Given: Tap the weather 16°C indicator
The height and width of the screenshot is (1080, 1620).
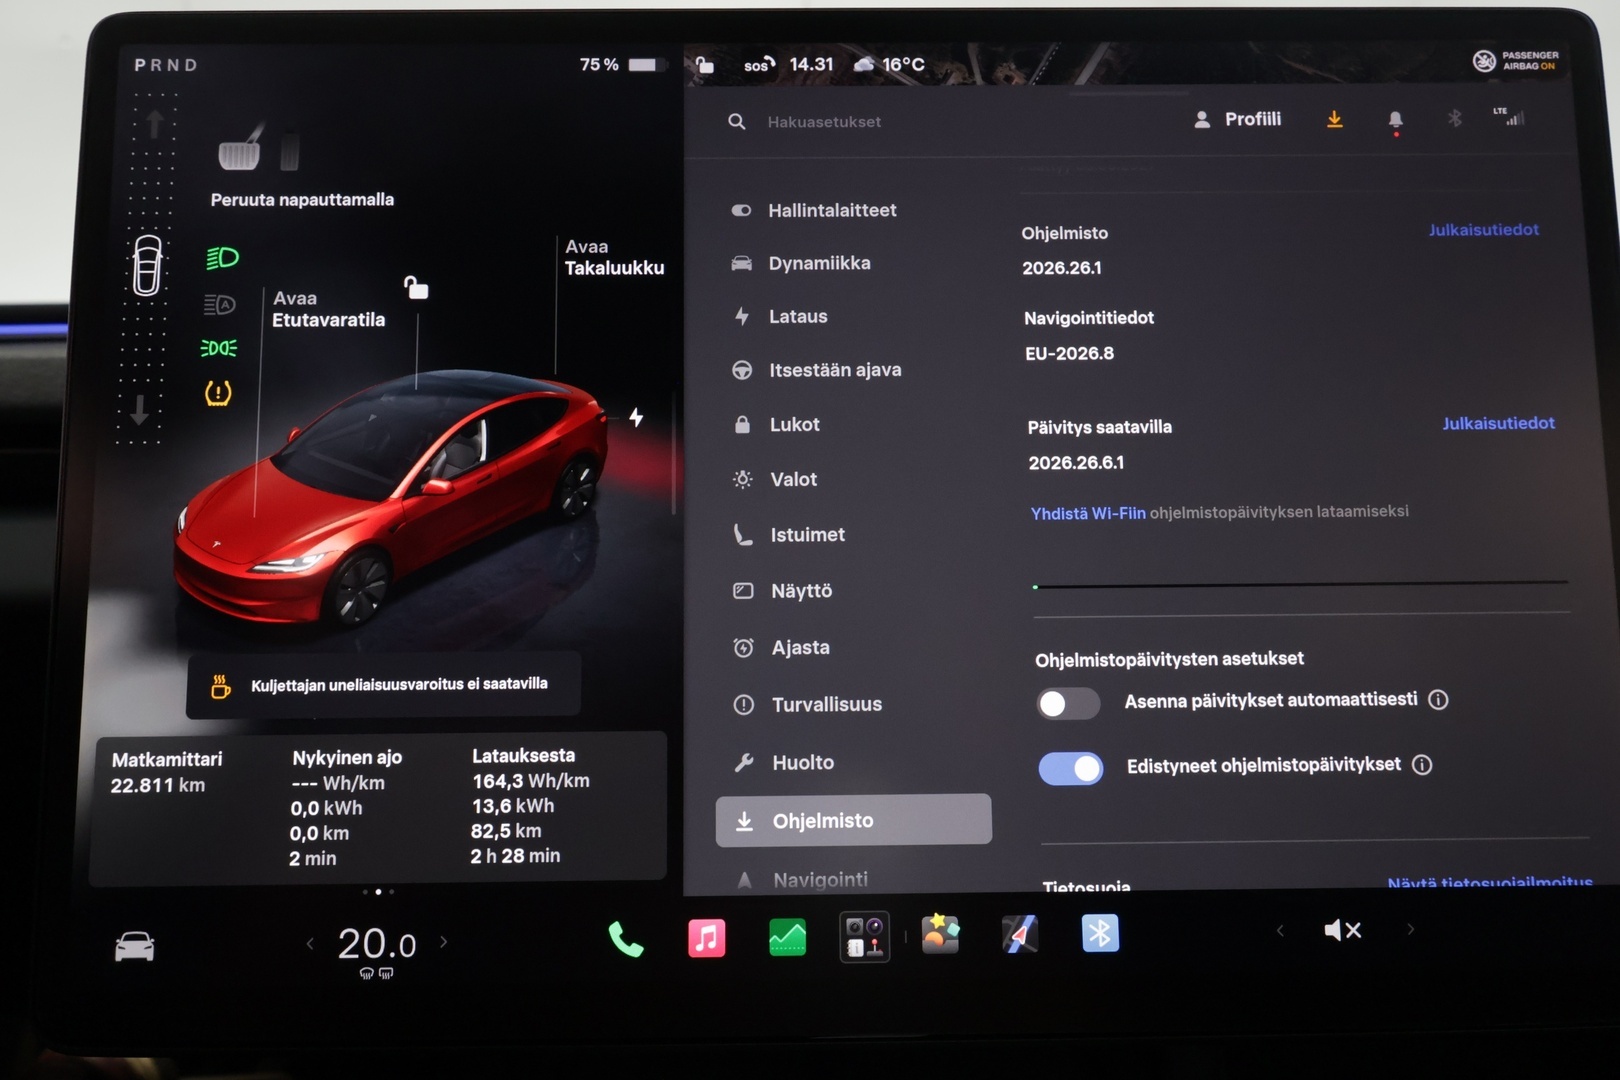Looking at the screenshot, I should click(x=889, y=64).
